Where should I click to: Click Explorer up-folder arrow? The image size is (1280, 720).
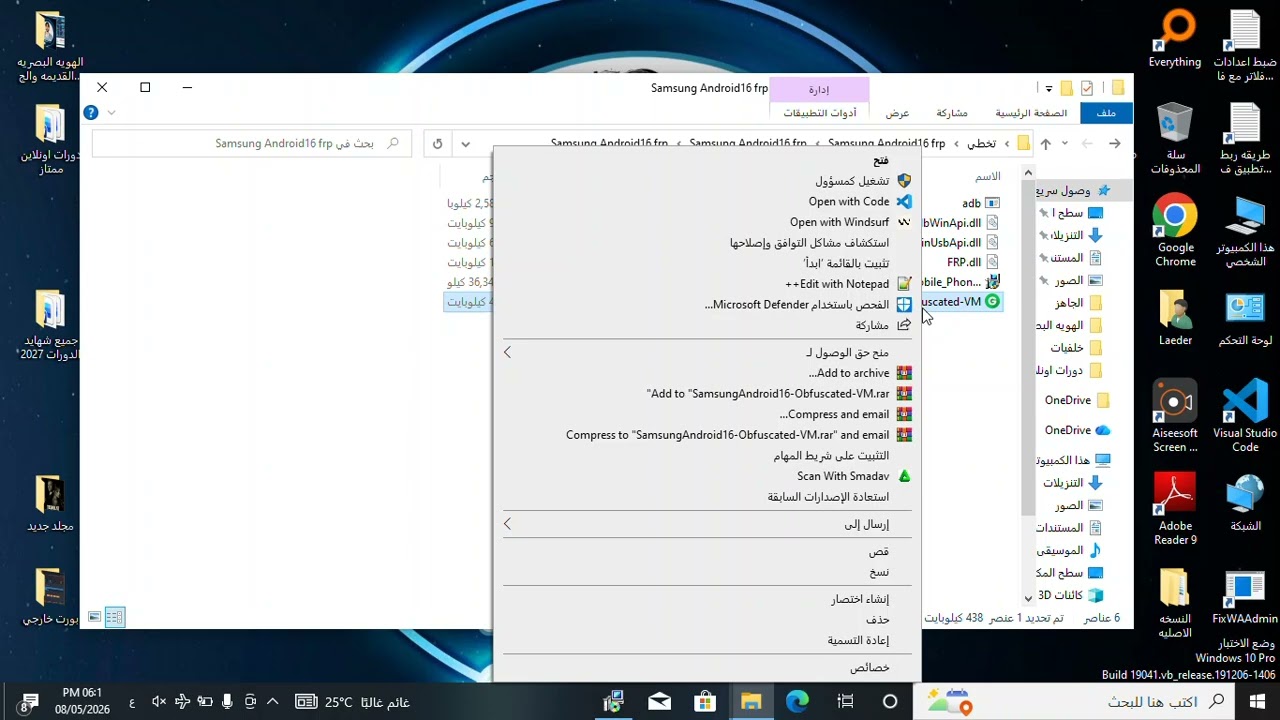tap(1046, 144)
